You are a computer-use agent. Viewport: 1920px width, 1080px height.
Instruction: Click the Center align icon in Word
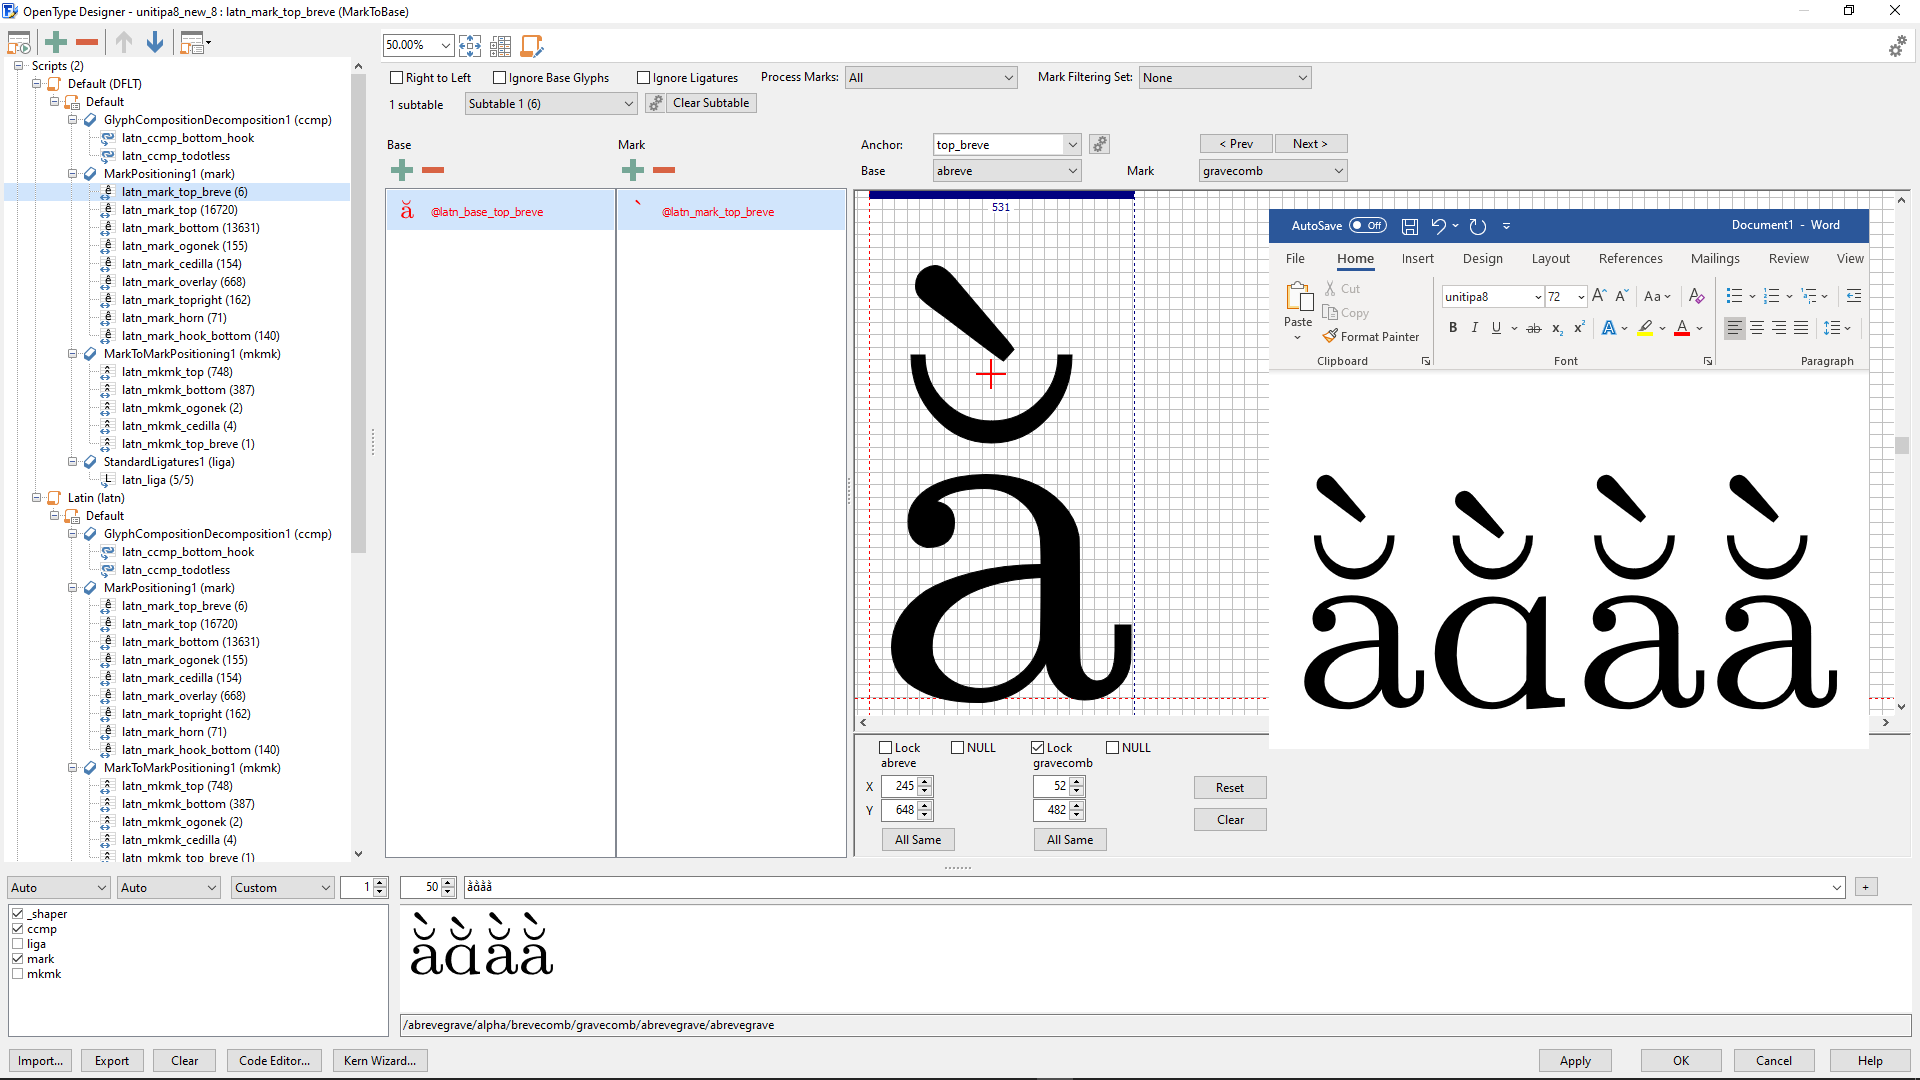coord(1757,327)
